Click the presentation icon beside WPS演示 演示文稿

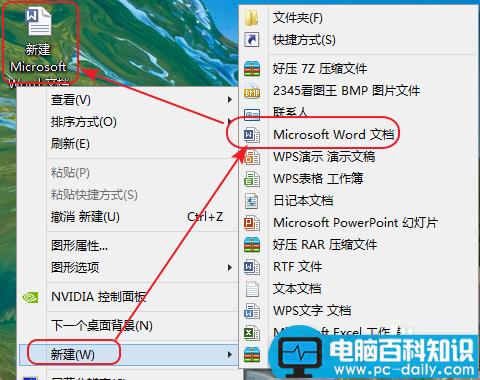coord(252,157)
